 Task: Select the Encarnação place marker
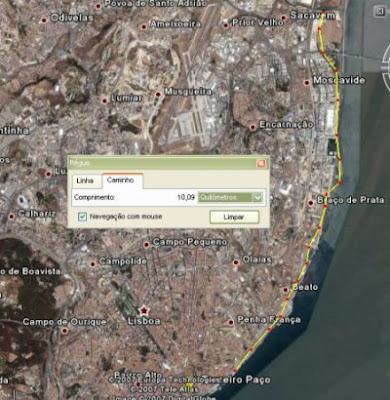coord(253,127)
